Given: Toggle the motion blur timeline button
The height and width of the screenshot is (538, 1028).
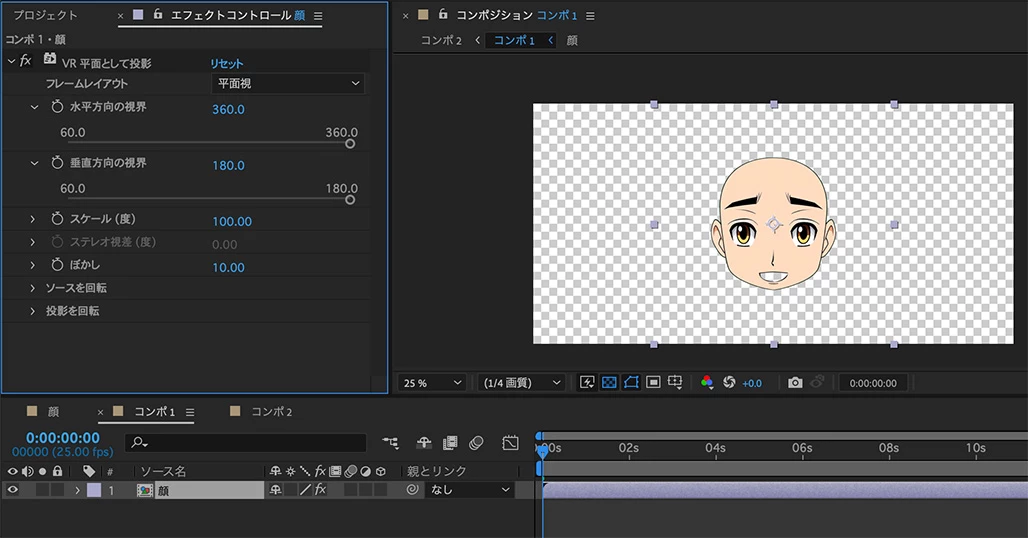Looking at the screenshot, I should pyautogui.click(x=477, y=443).
